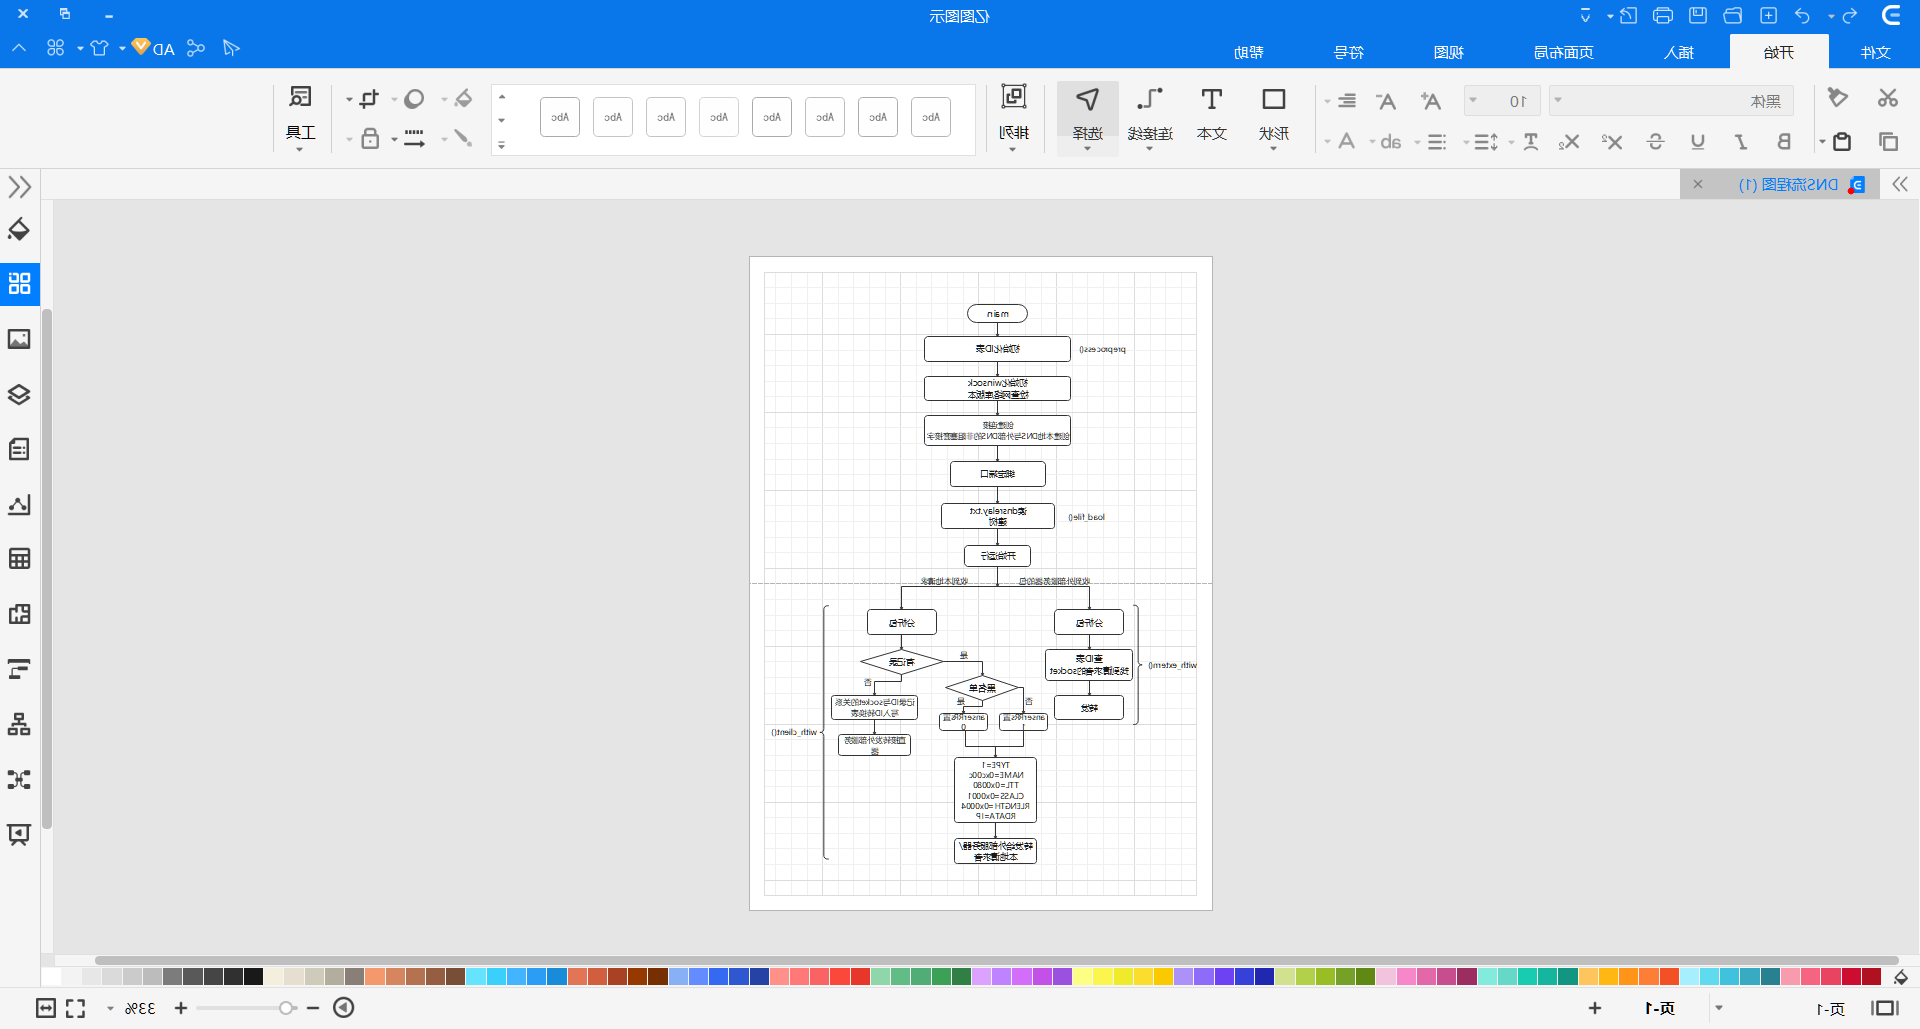This screenshot has height=1029, width=1920.
Task: Click the zoom in plus button
Action: [181, 1008]
